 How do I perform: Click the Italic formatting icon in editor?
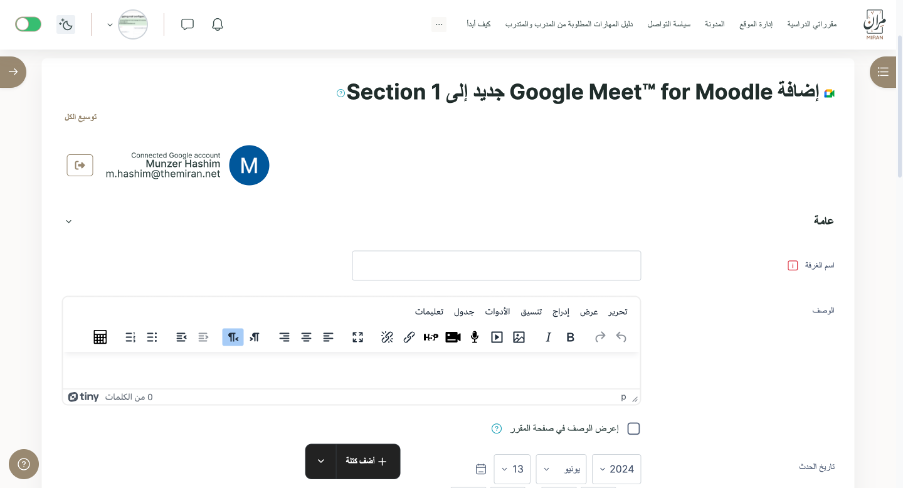point(548,337)
